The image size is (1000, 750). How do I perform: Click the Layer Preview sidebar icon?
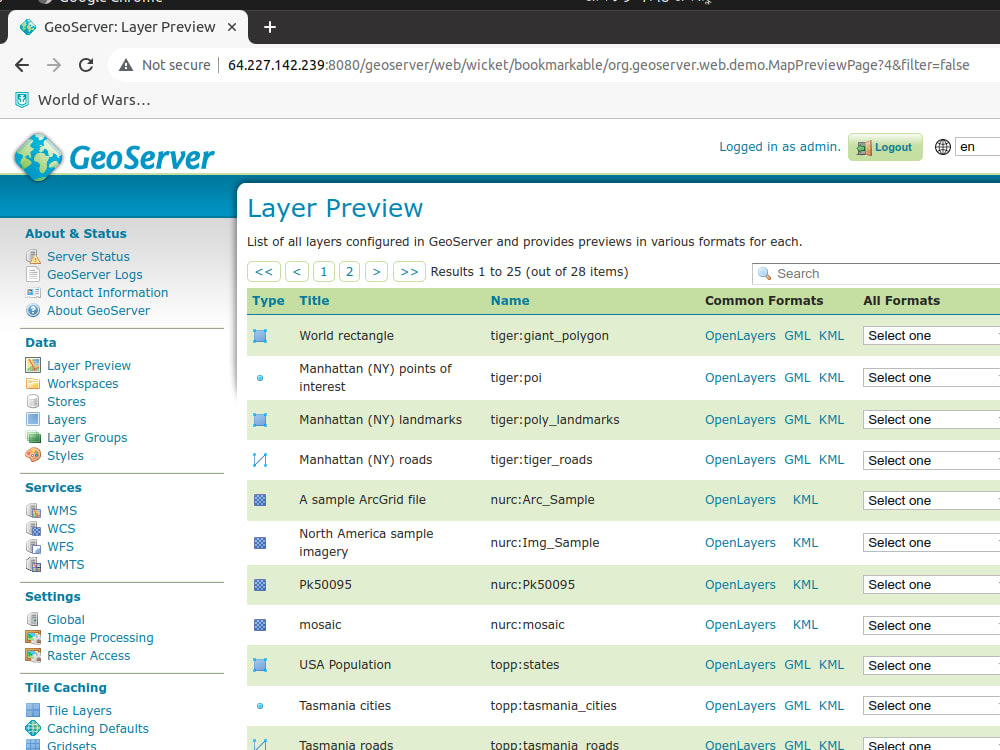[33, 365]
